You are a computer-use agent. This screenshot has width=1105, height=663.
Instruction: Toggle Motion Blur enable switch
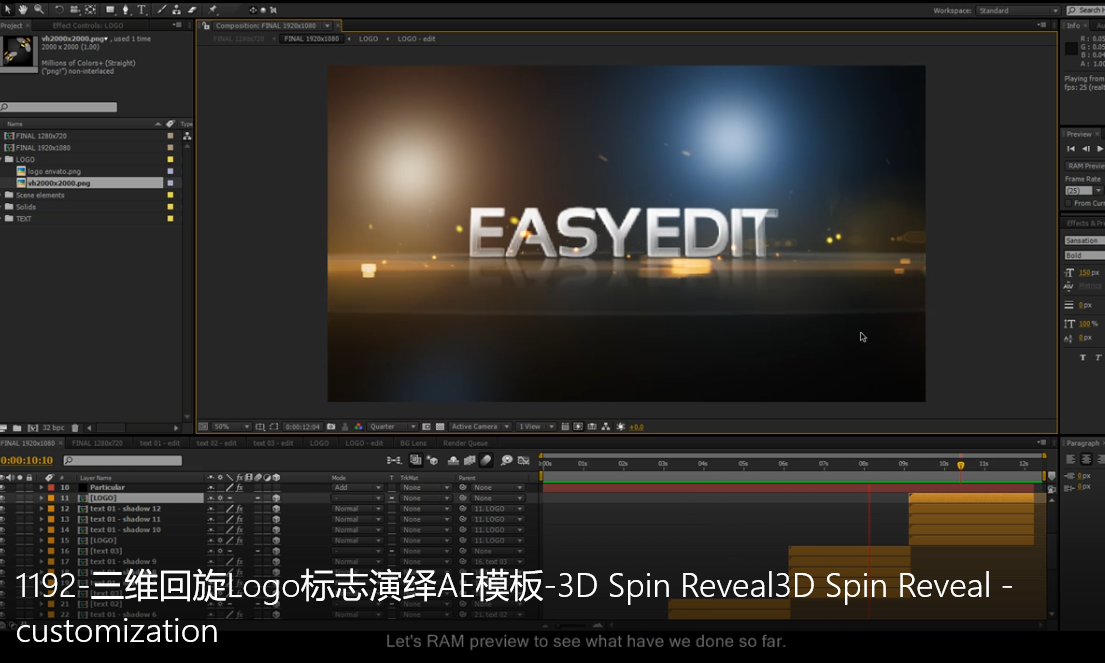point(486,460)
